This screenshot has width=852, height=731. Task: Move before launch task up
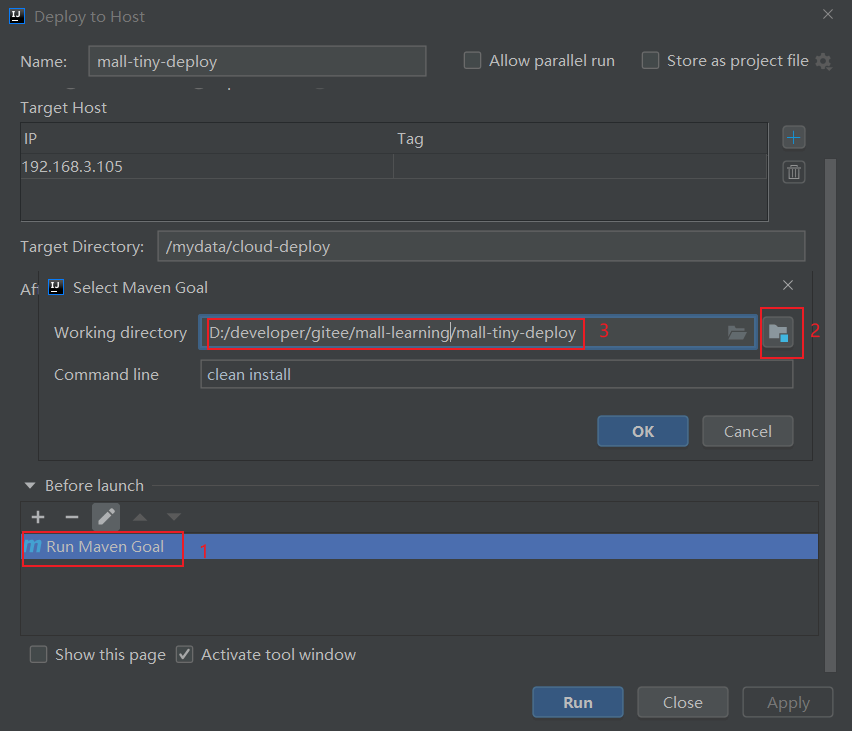point(140,517)
